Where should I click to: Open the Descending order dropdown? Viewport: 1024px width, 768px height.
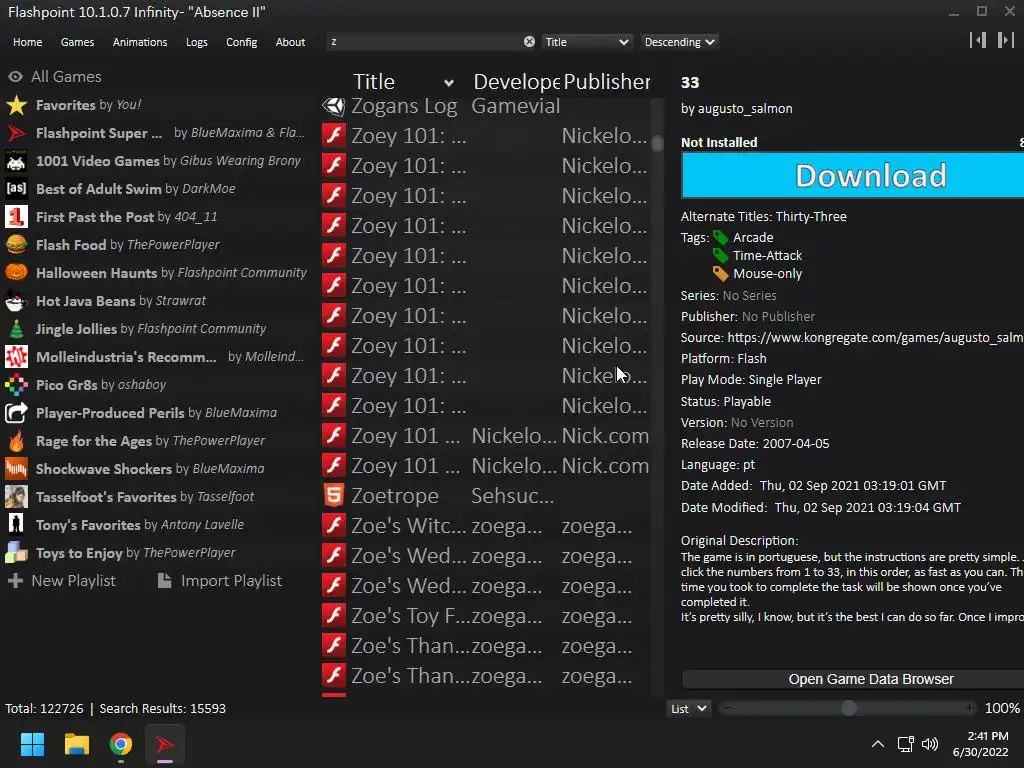(x=679, y=42)
